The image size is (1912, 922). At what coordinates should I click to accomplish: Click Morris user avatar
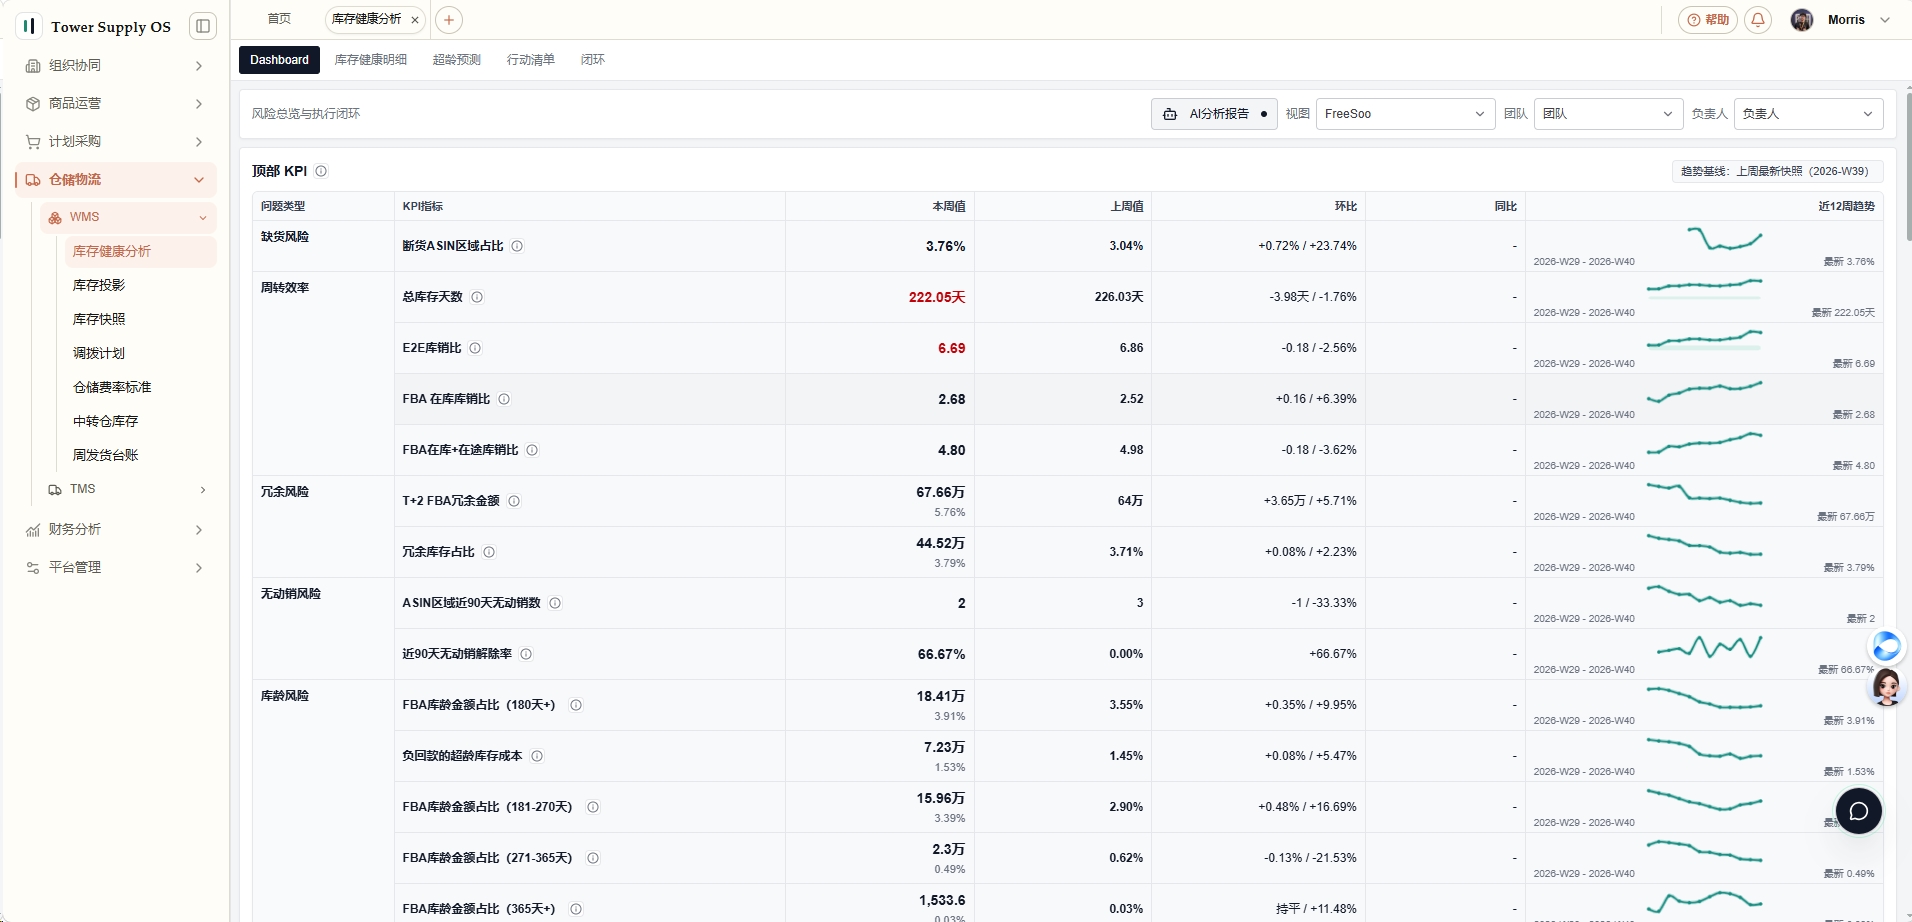1802,20
